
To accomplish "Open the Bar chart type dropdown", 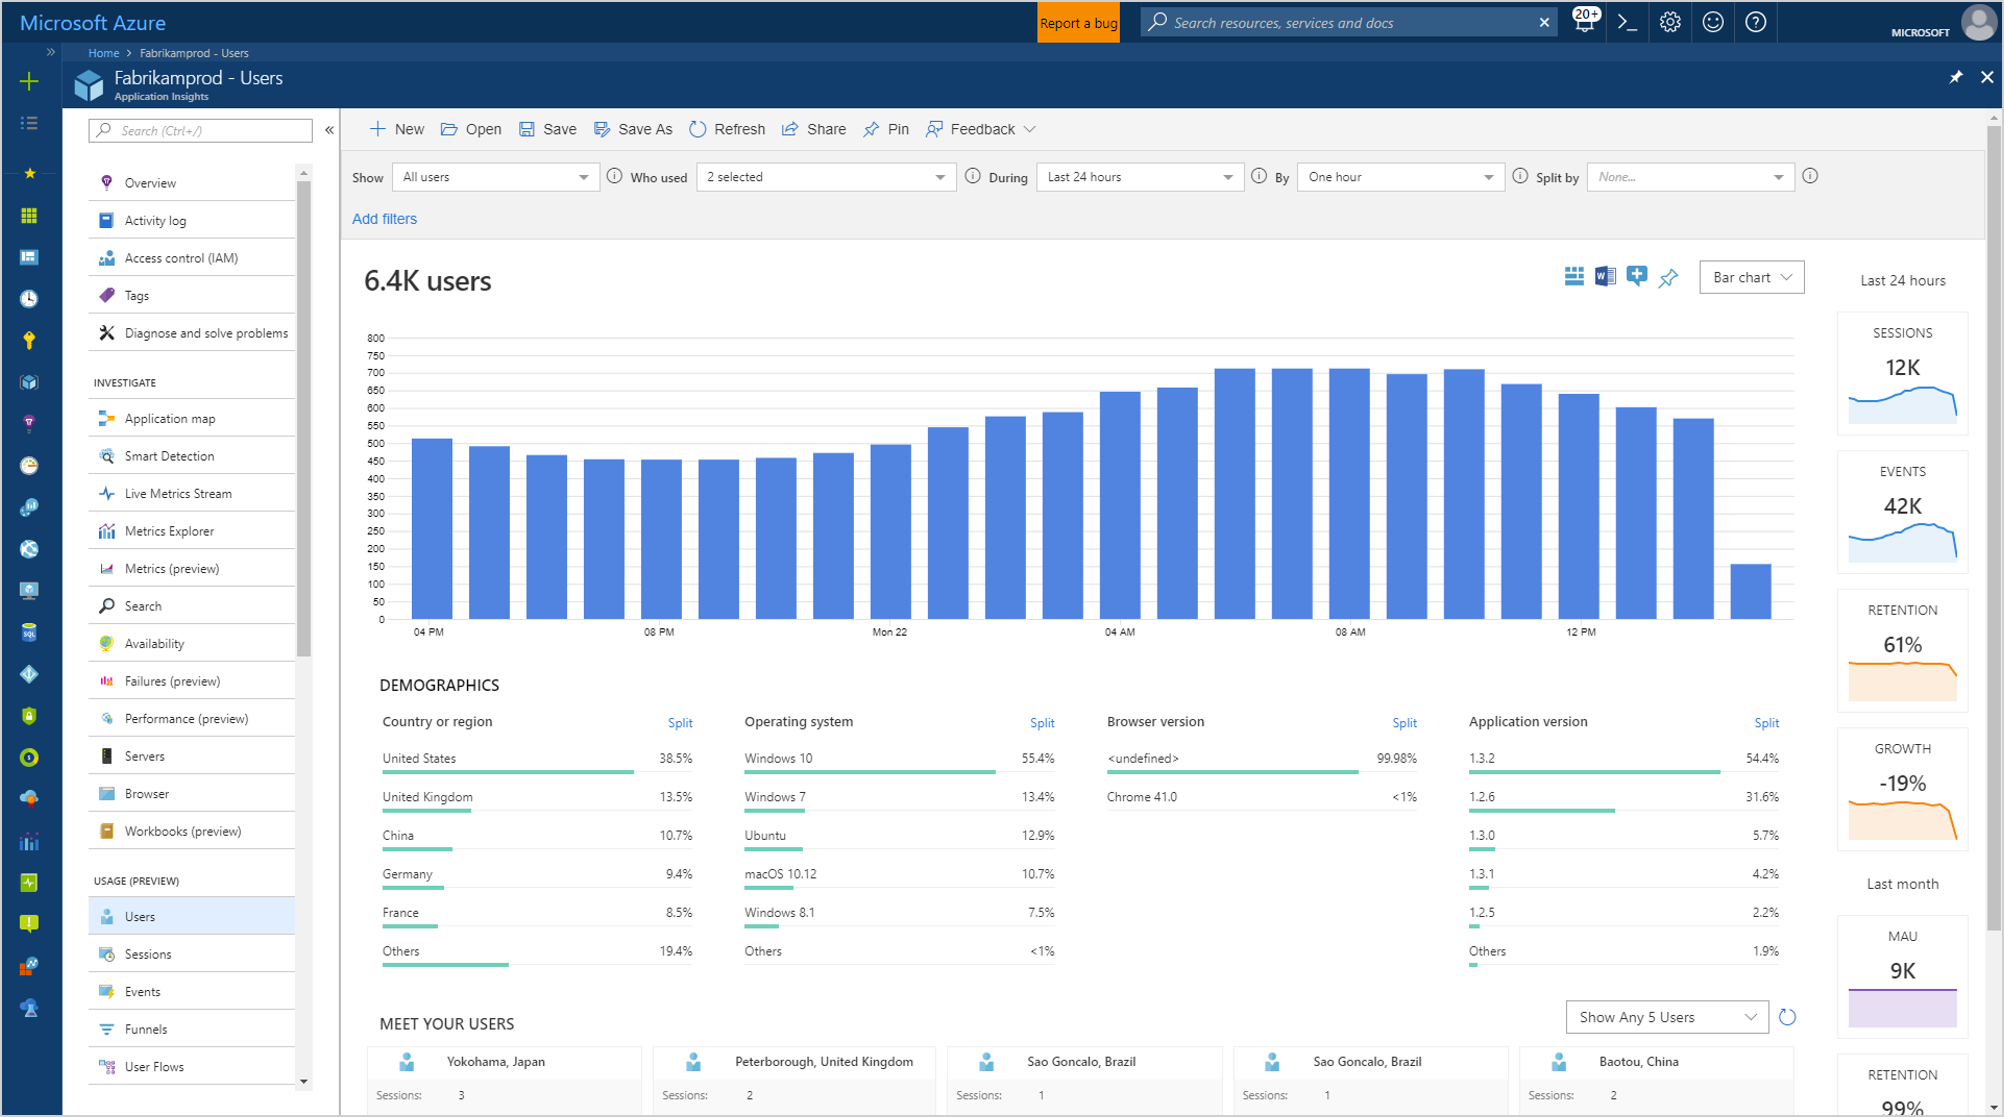I will [1751, 278].
